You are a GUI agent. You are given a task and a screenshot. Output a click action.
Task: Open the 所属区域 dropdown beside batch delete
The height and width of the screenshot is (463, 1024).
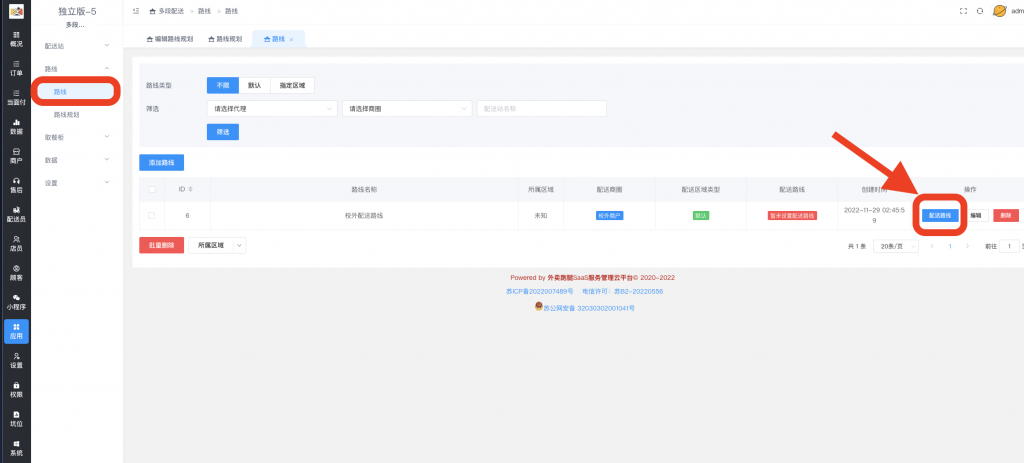click(x=217, y=246)
